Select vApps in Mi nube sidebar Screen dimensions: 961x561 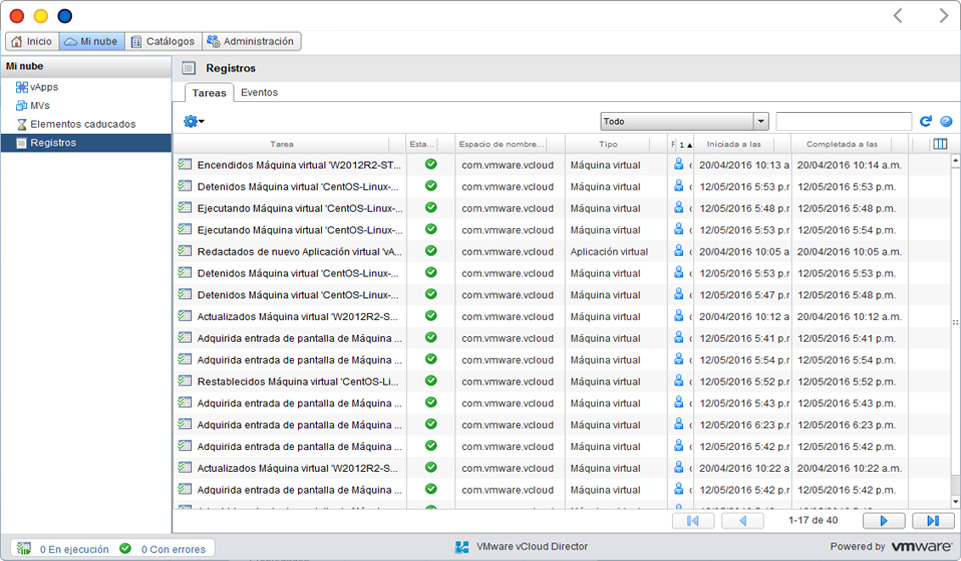tap(44, 87)
